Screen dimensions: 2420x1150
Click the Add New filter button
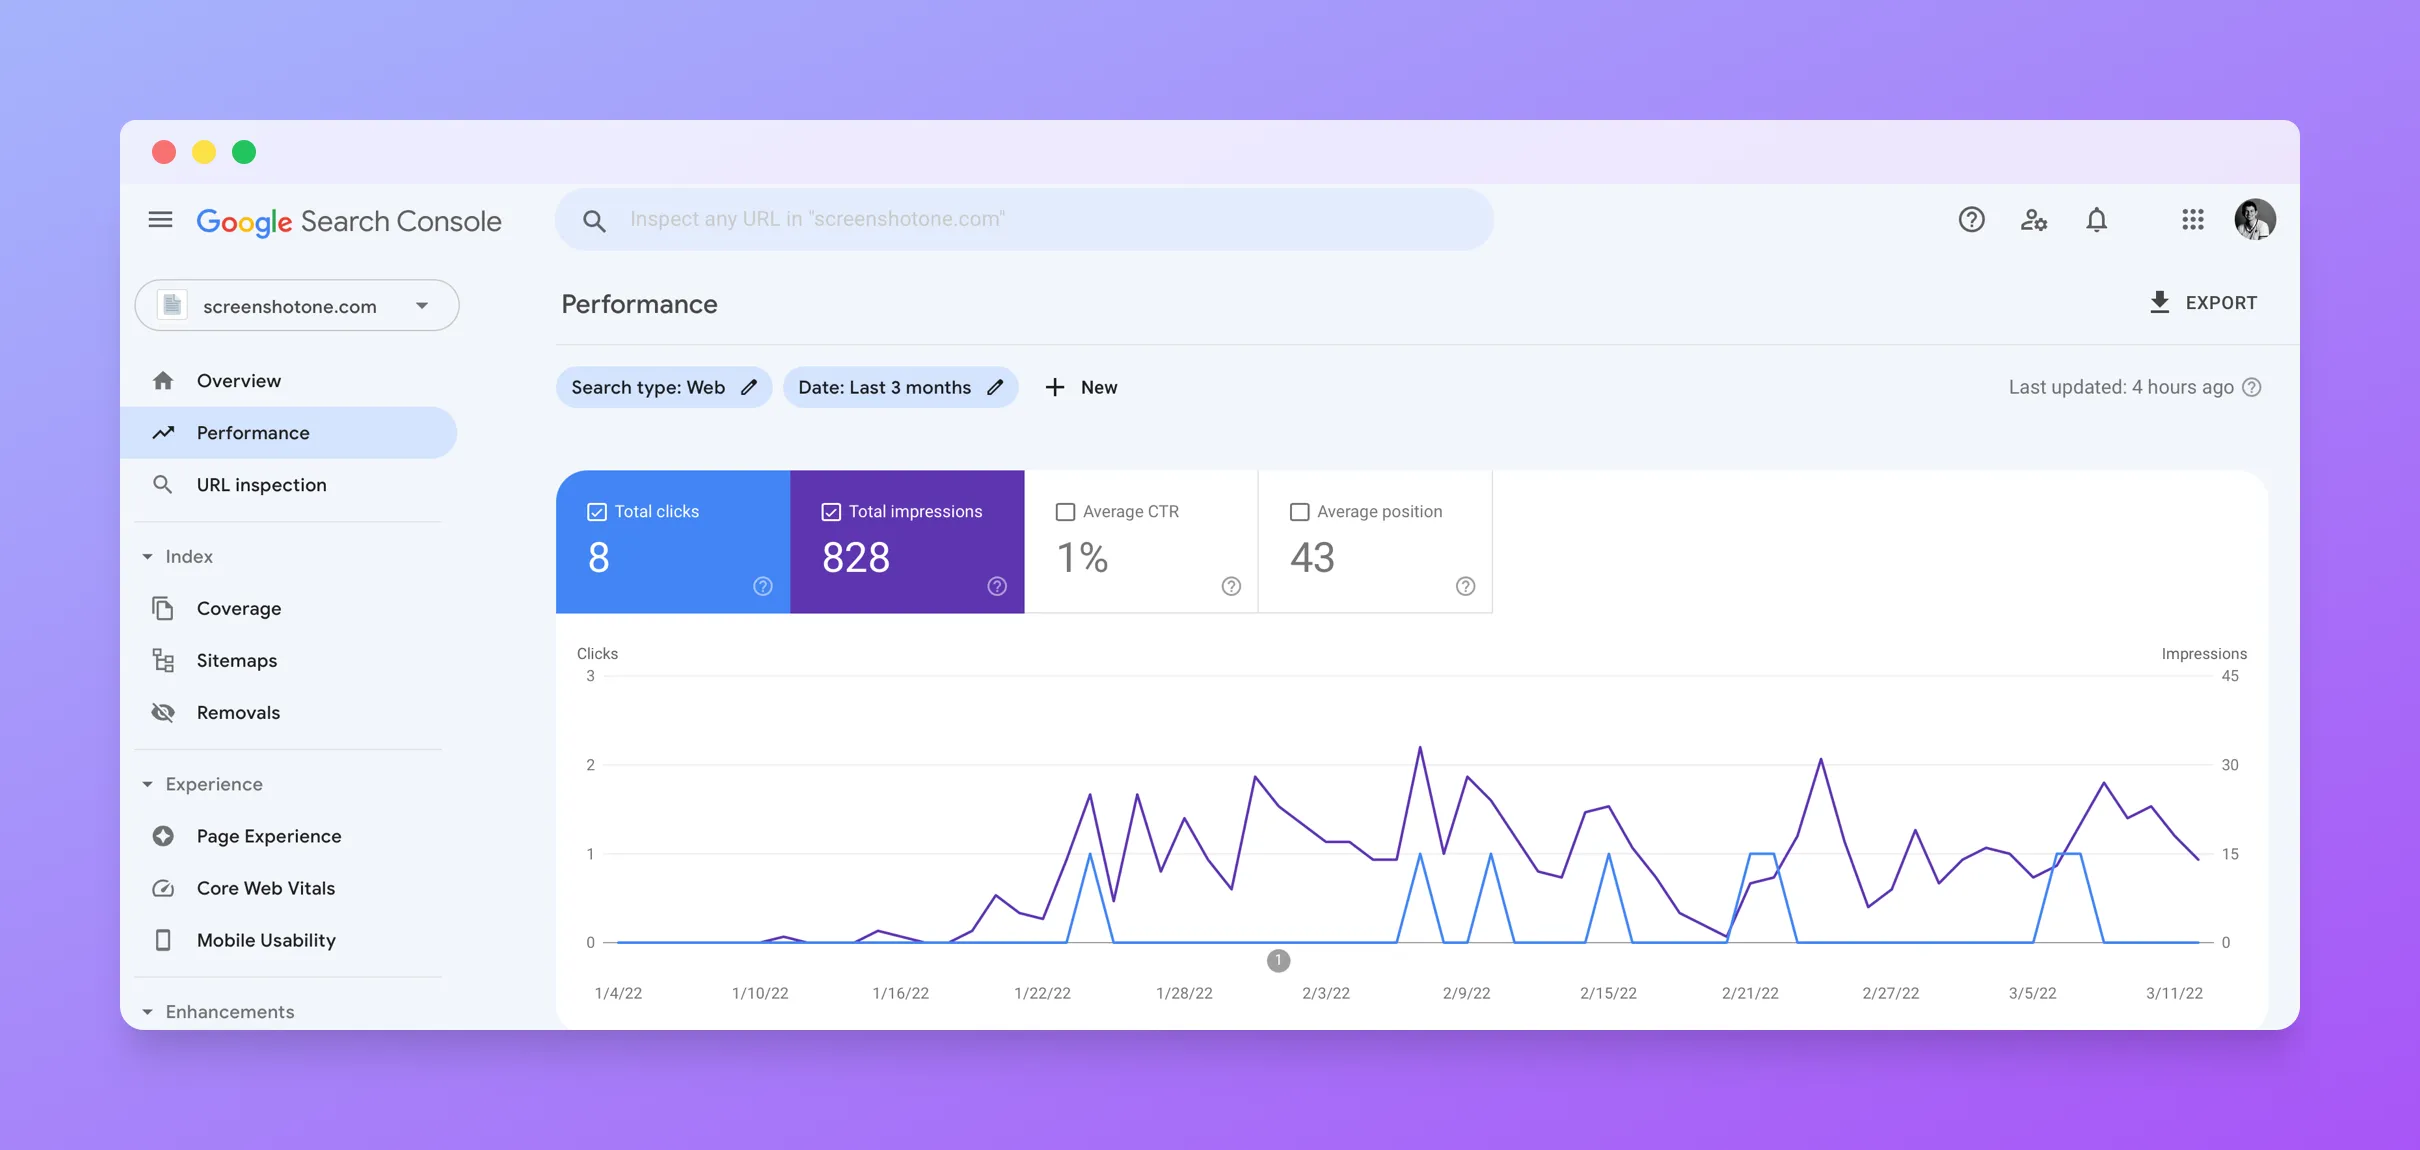(x=1079, y=387)
